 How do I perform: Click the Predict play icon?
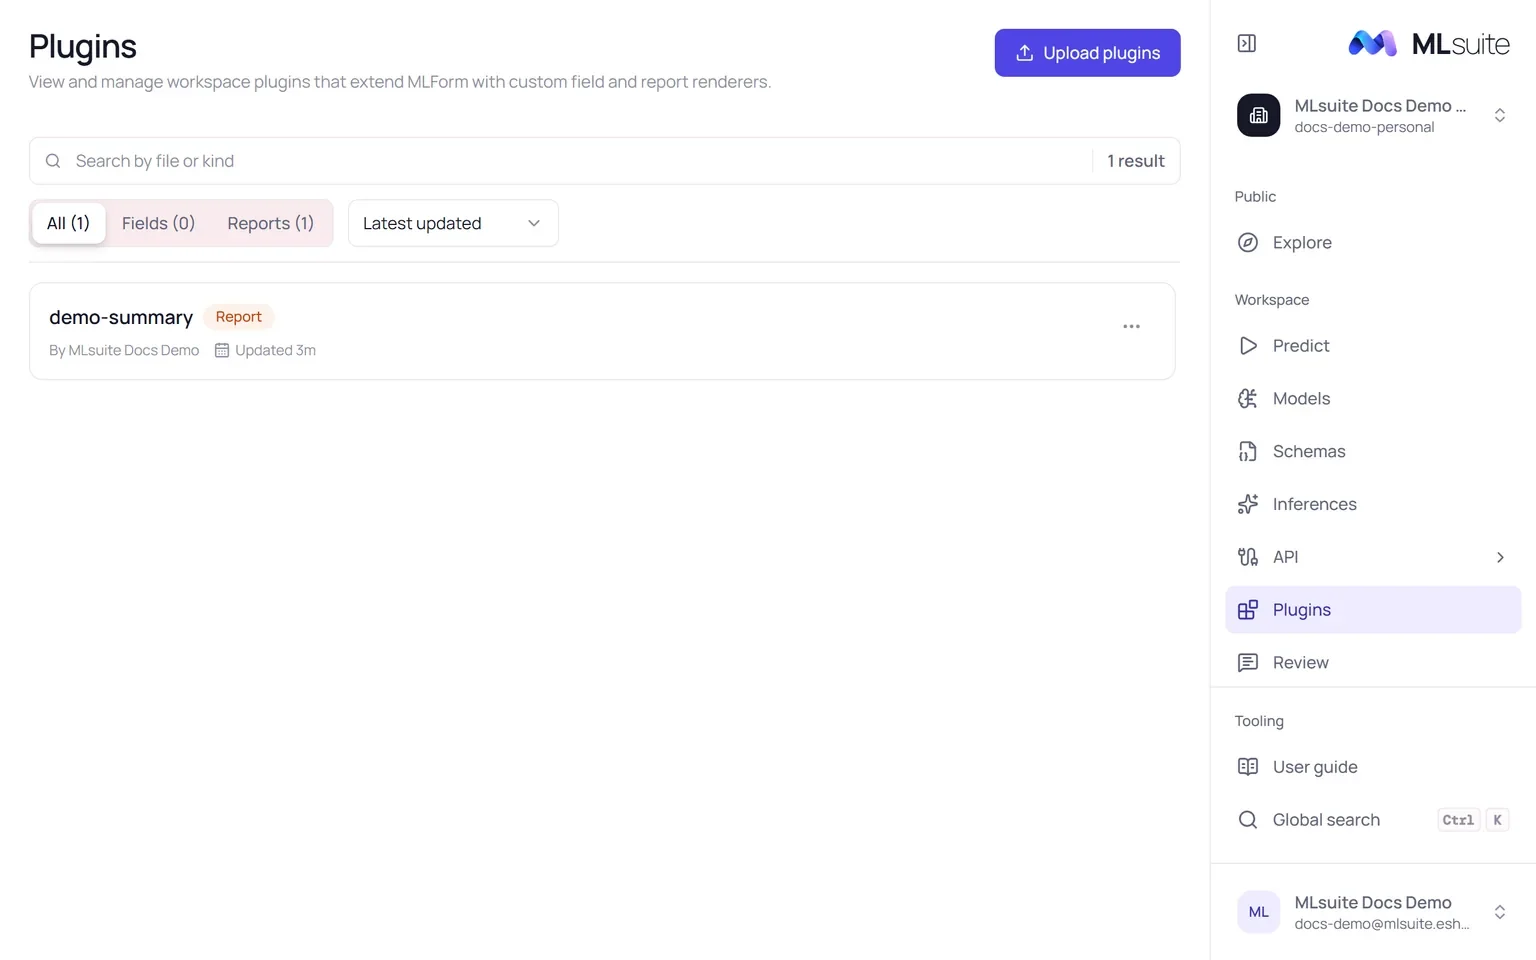click(x=1248, y=346)
